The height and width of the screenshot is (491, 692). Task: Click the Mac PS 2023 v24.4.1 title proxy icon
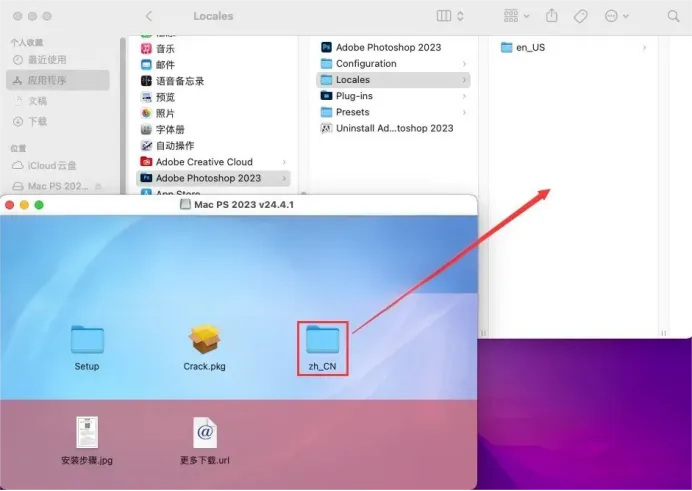coord(185,204)
